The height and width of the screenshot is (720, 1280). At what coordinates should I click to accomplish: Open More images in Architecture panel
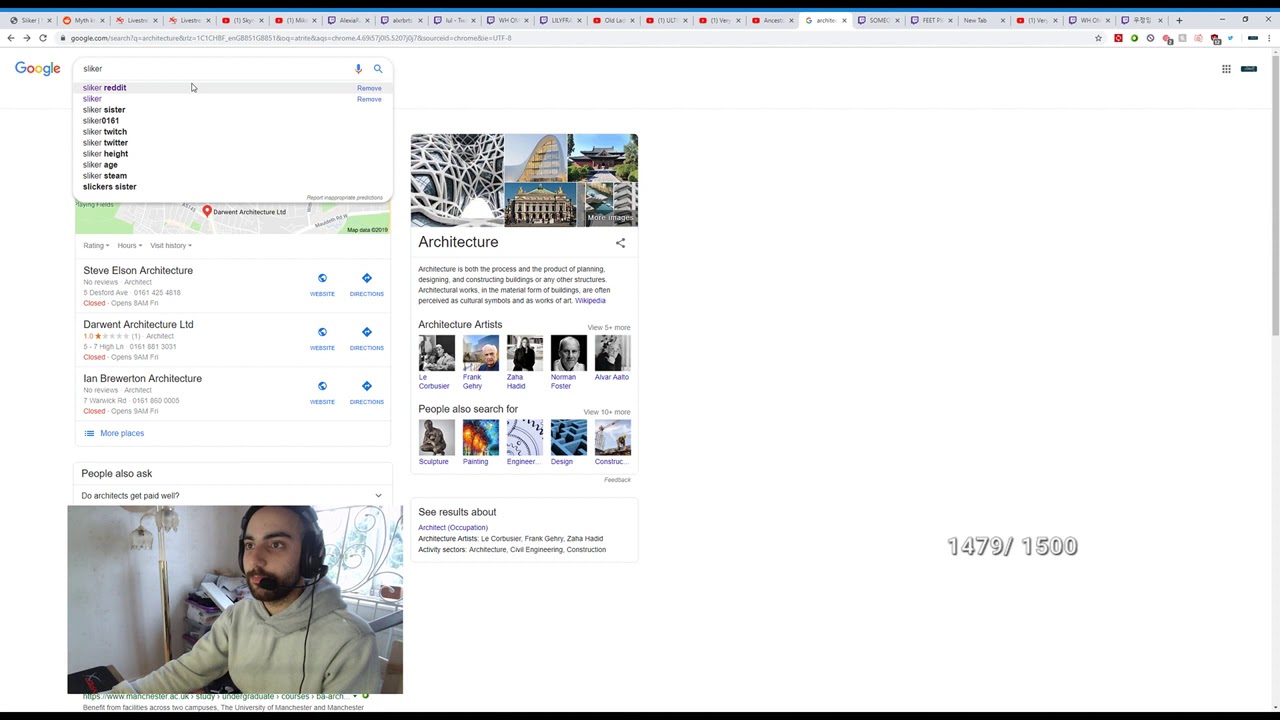[x=610, y=204]
